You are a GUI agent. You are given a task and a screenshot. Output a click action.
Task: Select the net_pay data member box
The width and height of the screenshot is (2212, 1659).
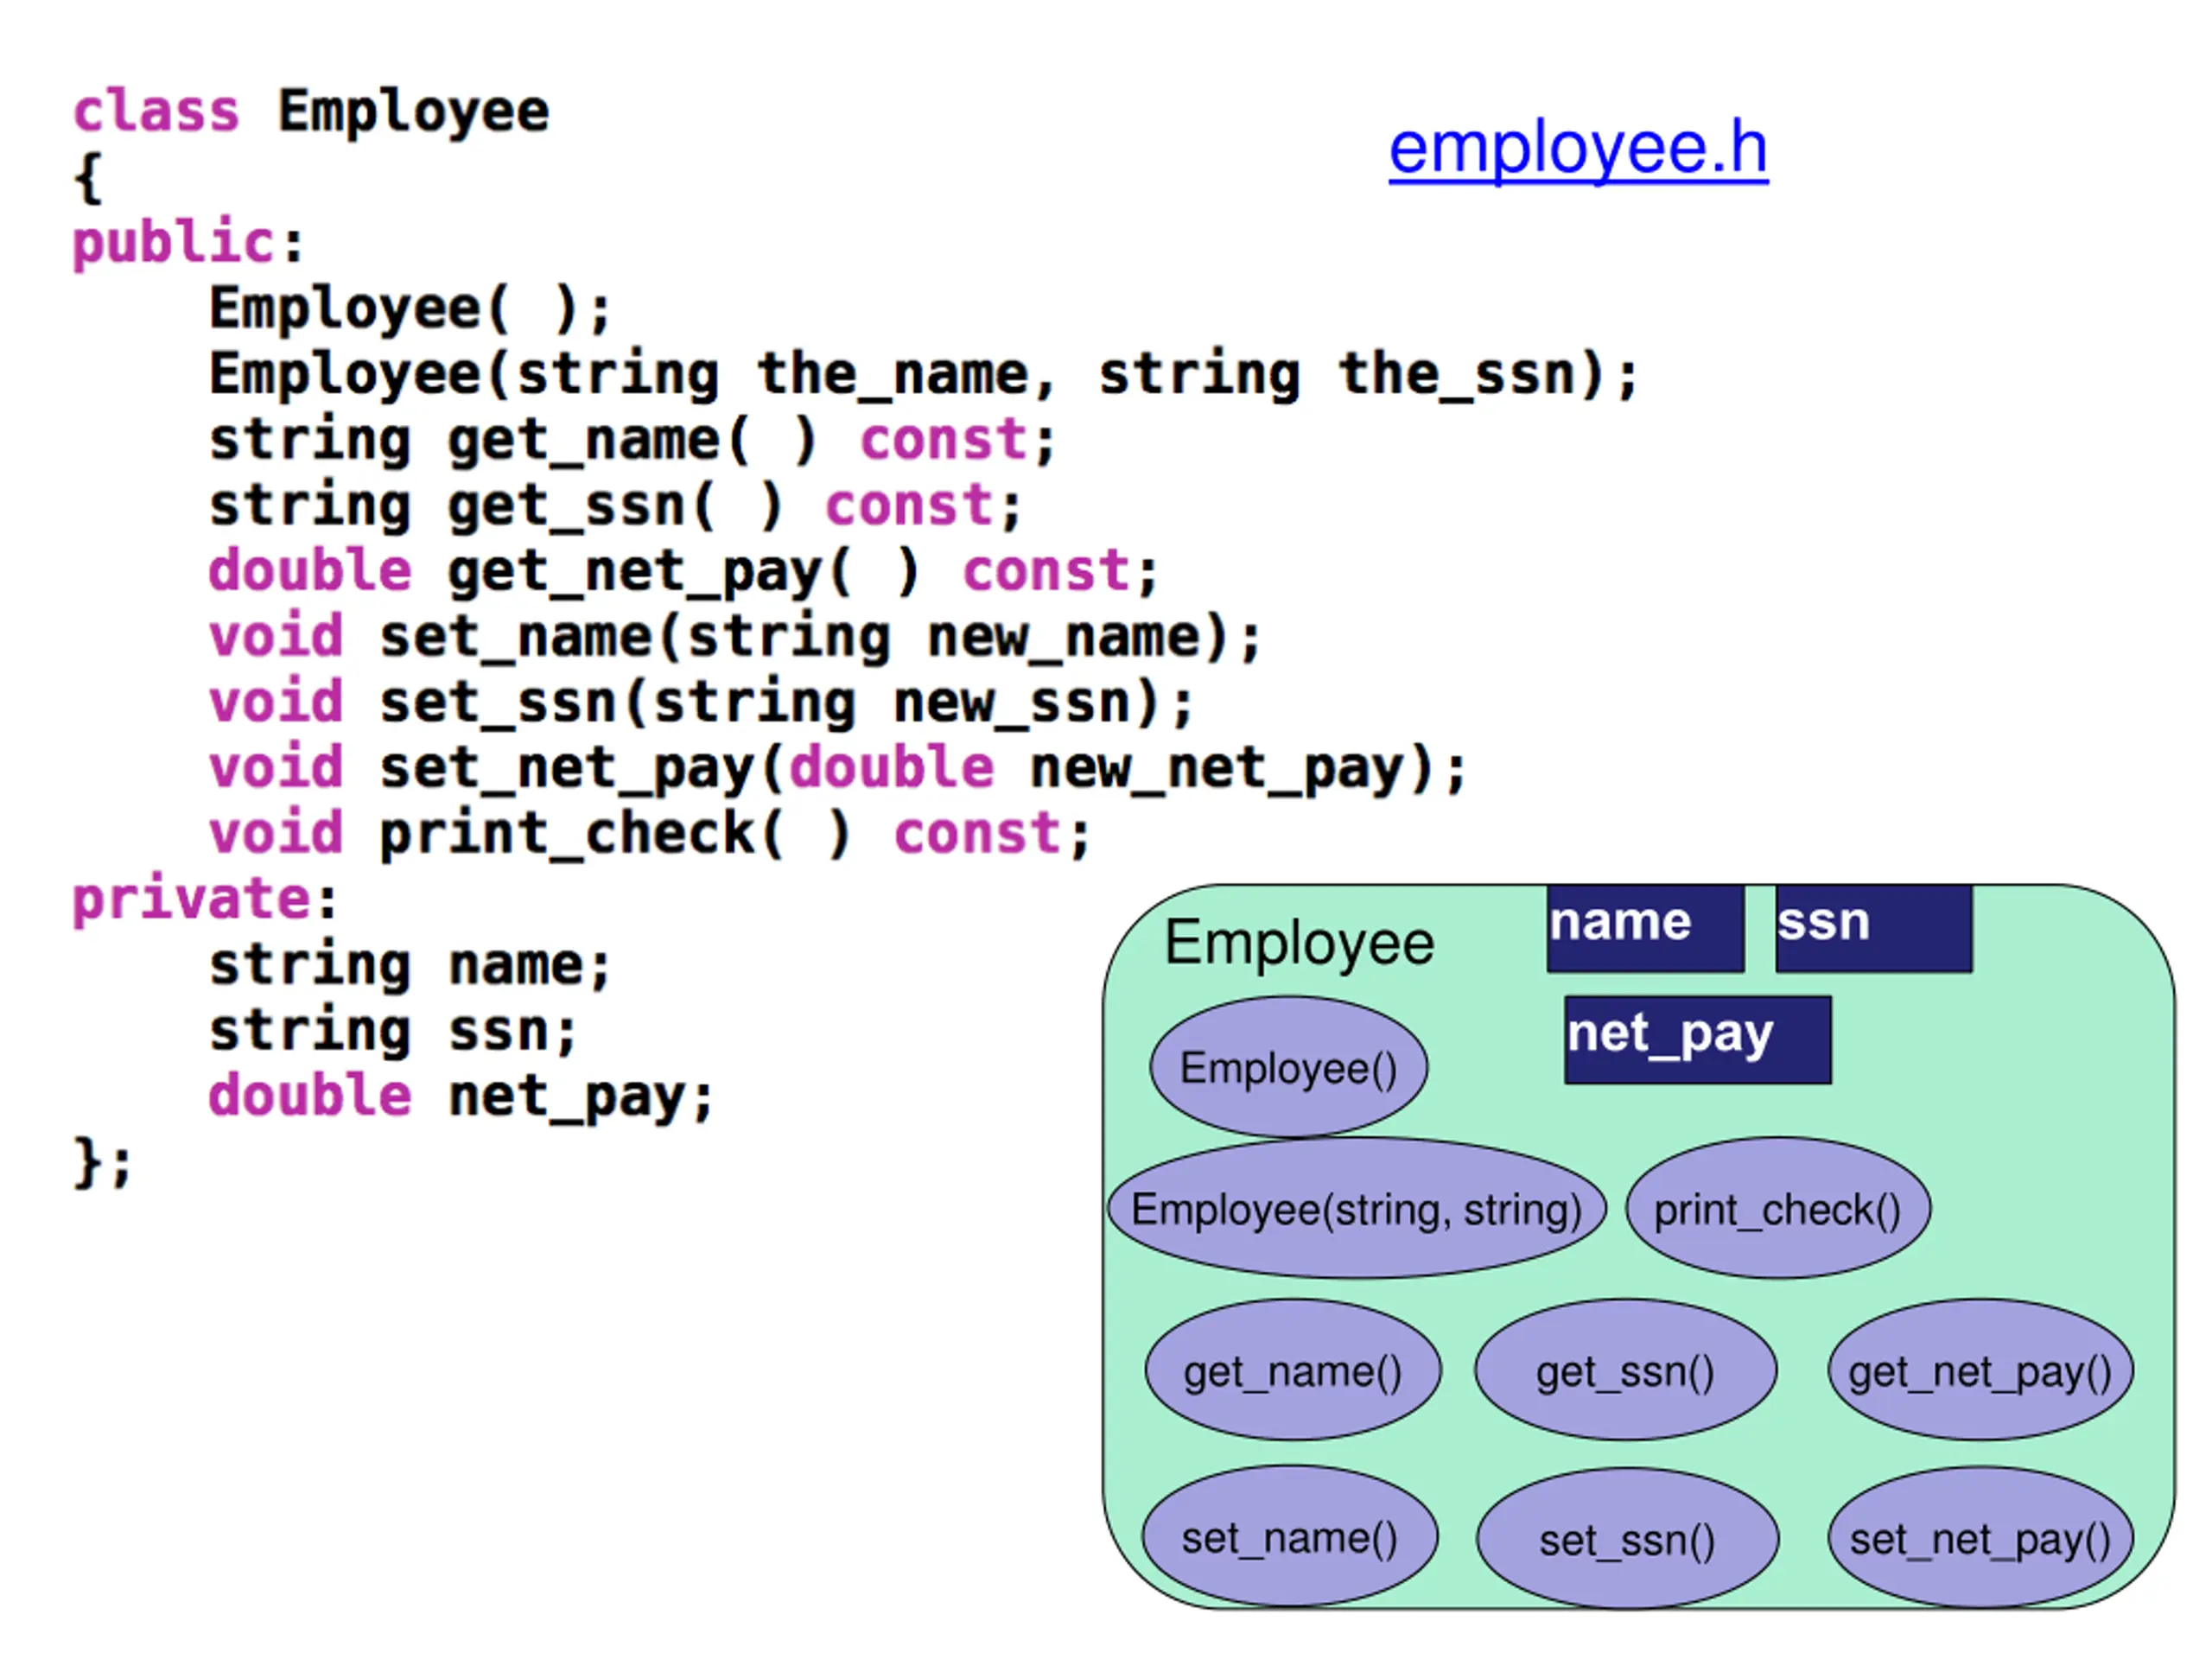pyautogui.click(x=1698, y=1039)
